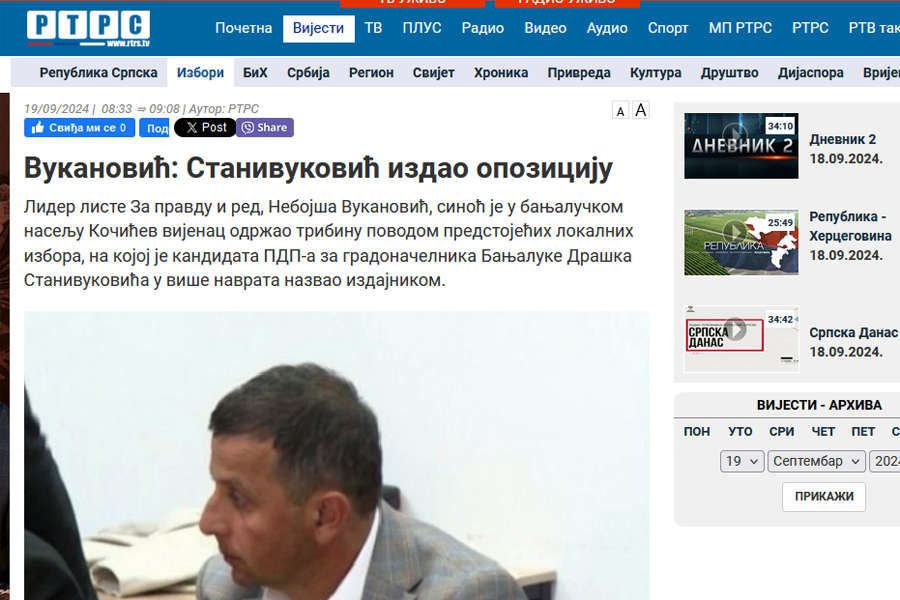The image size is (900, 600).
Task: Open the ПЛУС section
Action: [x=422, y=28]
